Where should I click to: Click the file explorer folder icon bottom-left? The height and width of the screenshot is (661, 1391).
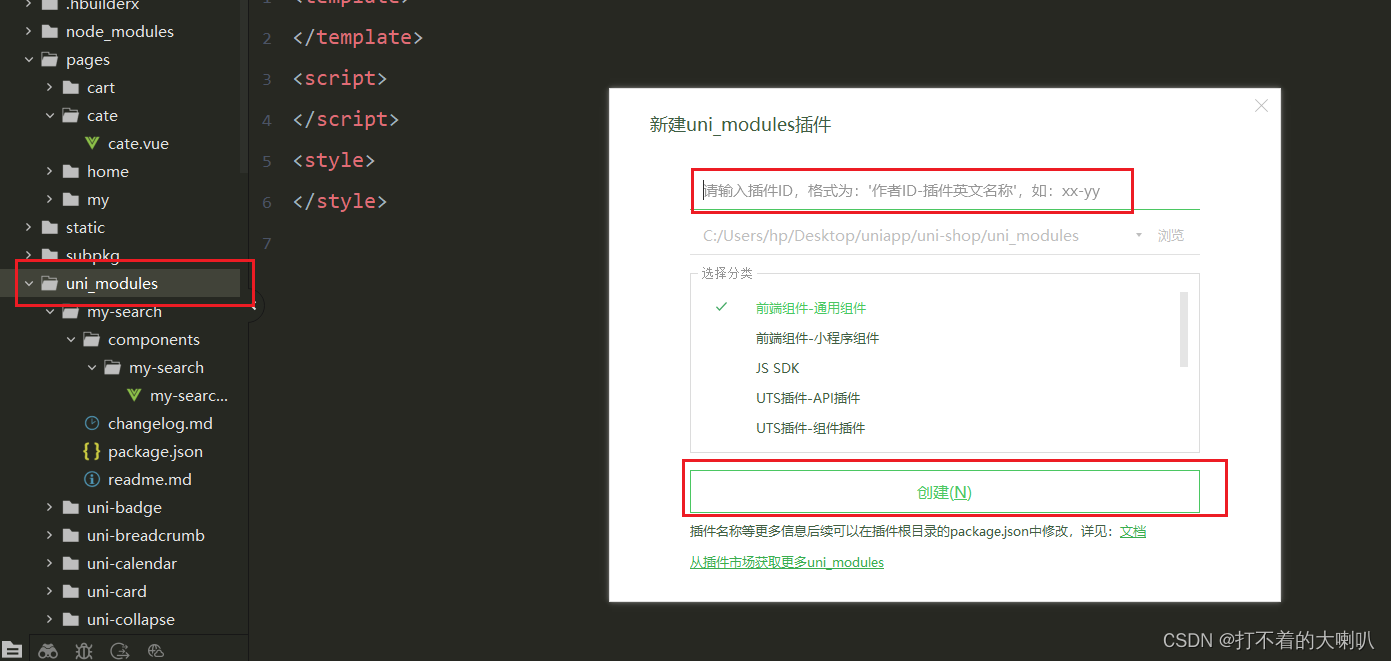(12, 651)
